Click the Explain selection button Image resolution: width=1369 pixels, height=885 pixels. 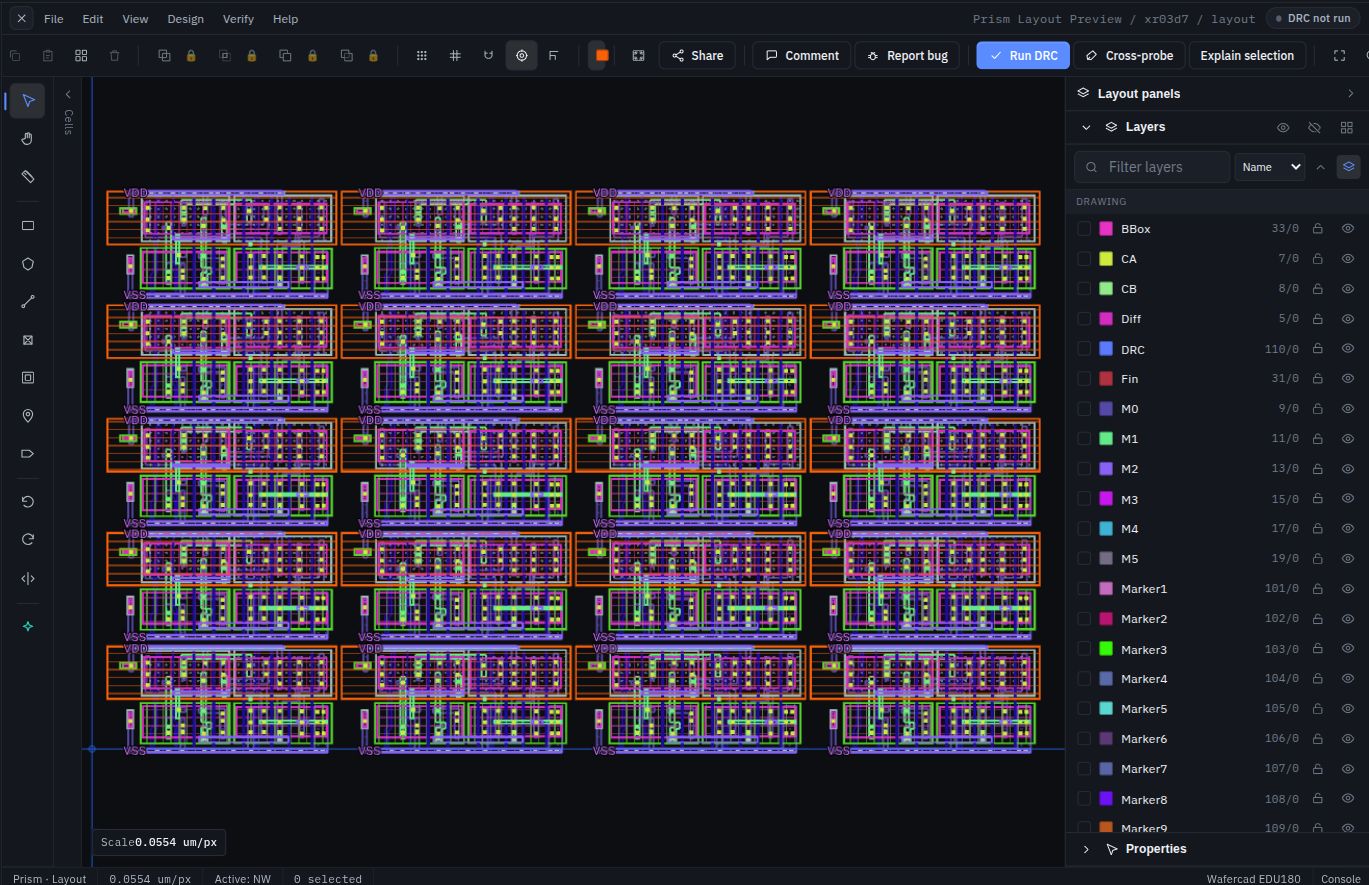click(x=1247, y=56)
